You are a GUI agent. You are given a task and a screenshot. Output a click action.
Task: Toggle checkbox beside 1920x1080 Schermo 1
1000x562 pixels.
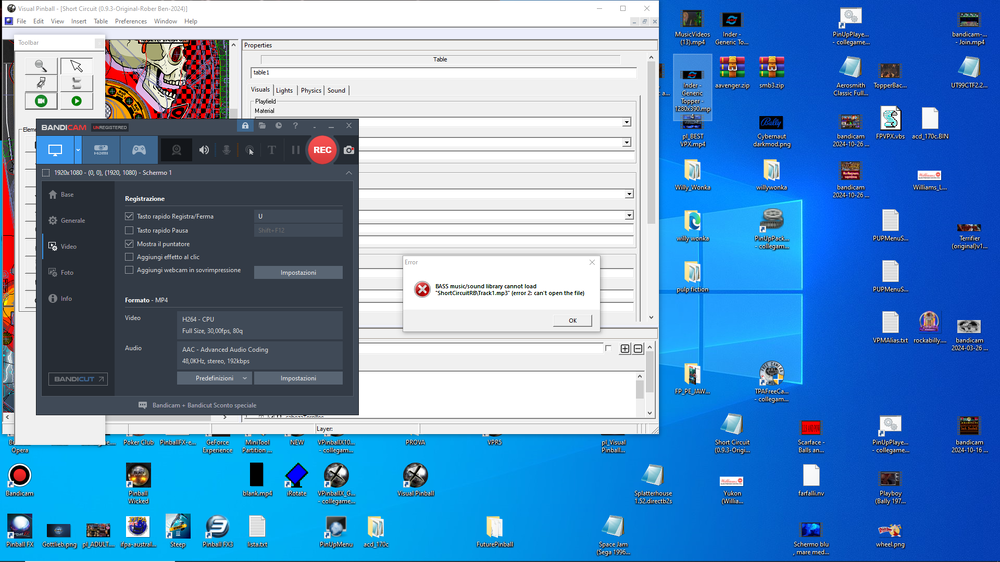click(x=46, y=173)
